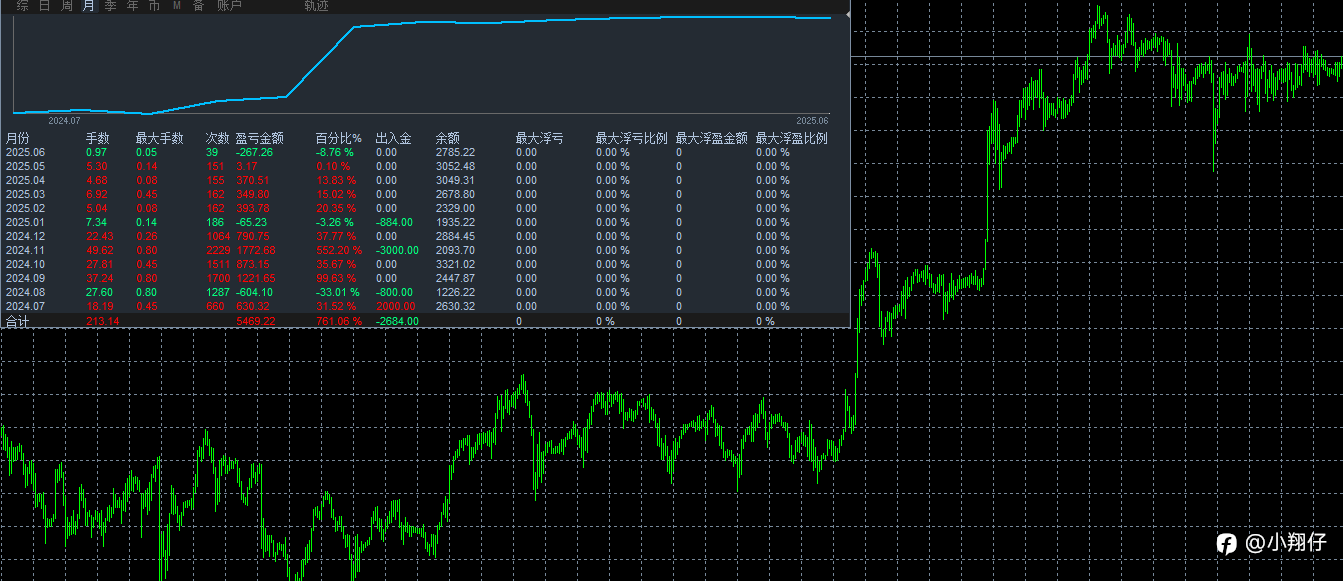Click the 761.06 % total percentage
The width and height of the screenshot is (1343, 581).
click(339, 321)
